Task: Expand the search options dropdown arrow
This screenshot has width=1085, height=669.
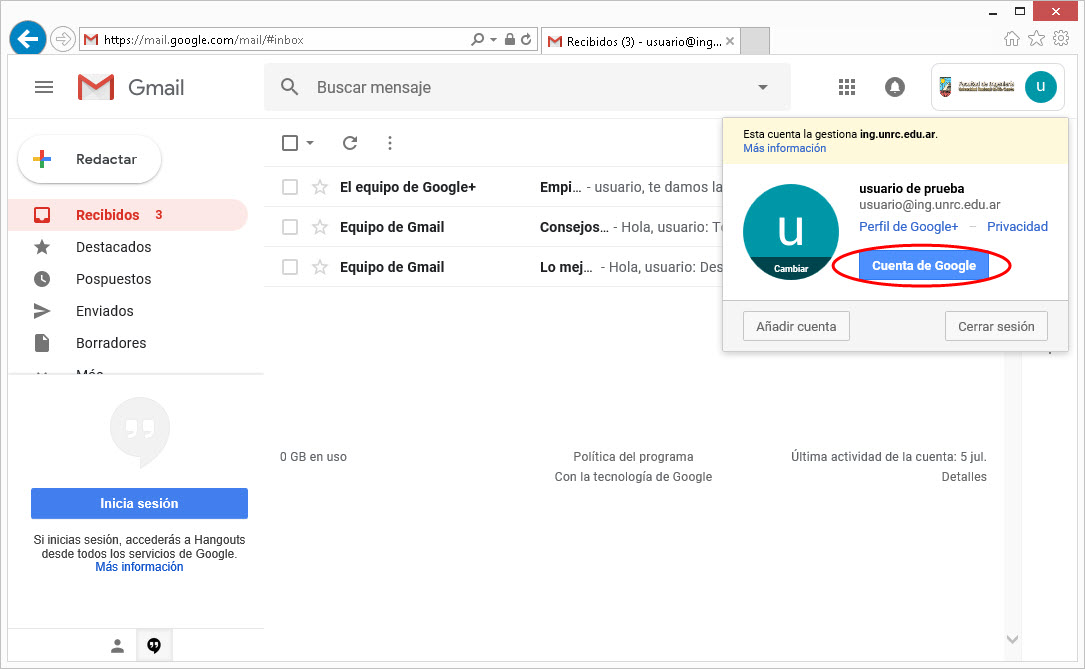Action: (x=763, y=87)
